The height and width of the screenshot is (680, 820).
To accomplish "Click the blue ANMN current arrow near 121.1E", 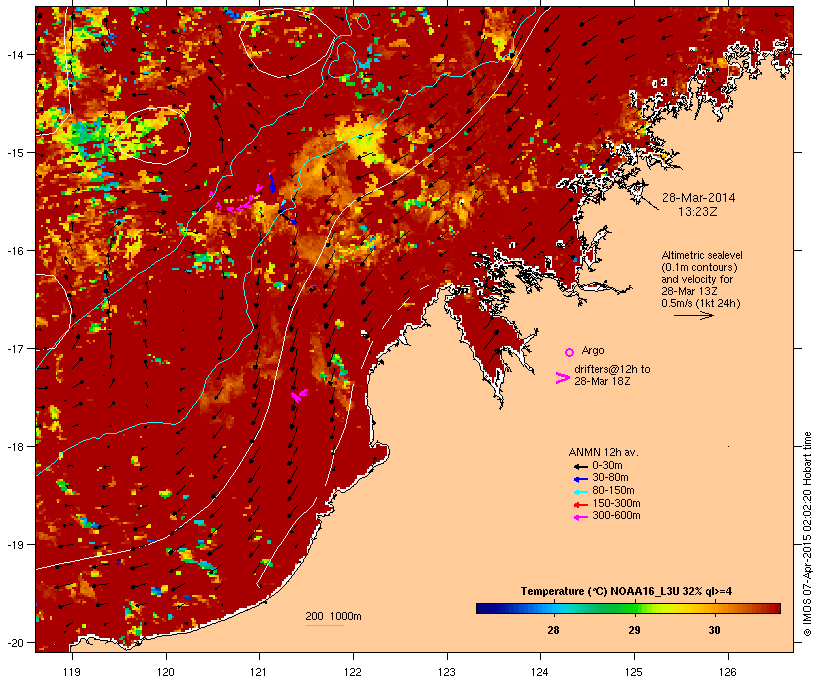I will (272, 182).
